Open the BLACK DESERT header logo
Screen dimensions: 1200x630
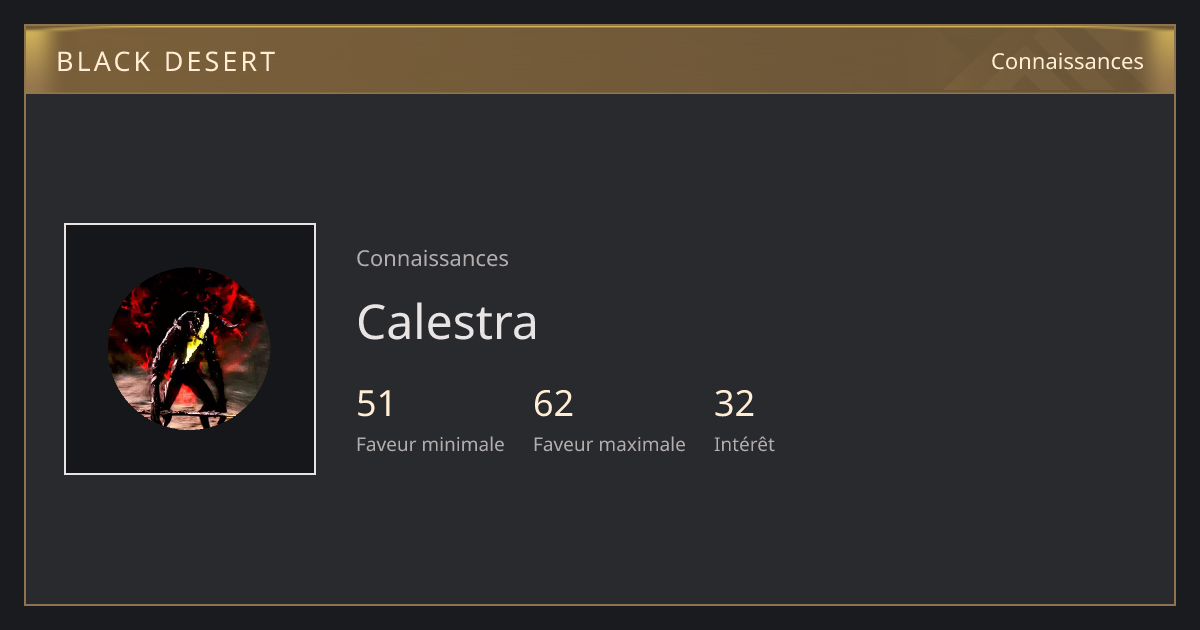coord(166,62)
